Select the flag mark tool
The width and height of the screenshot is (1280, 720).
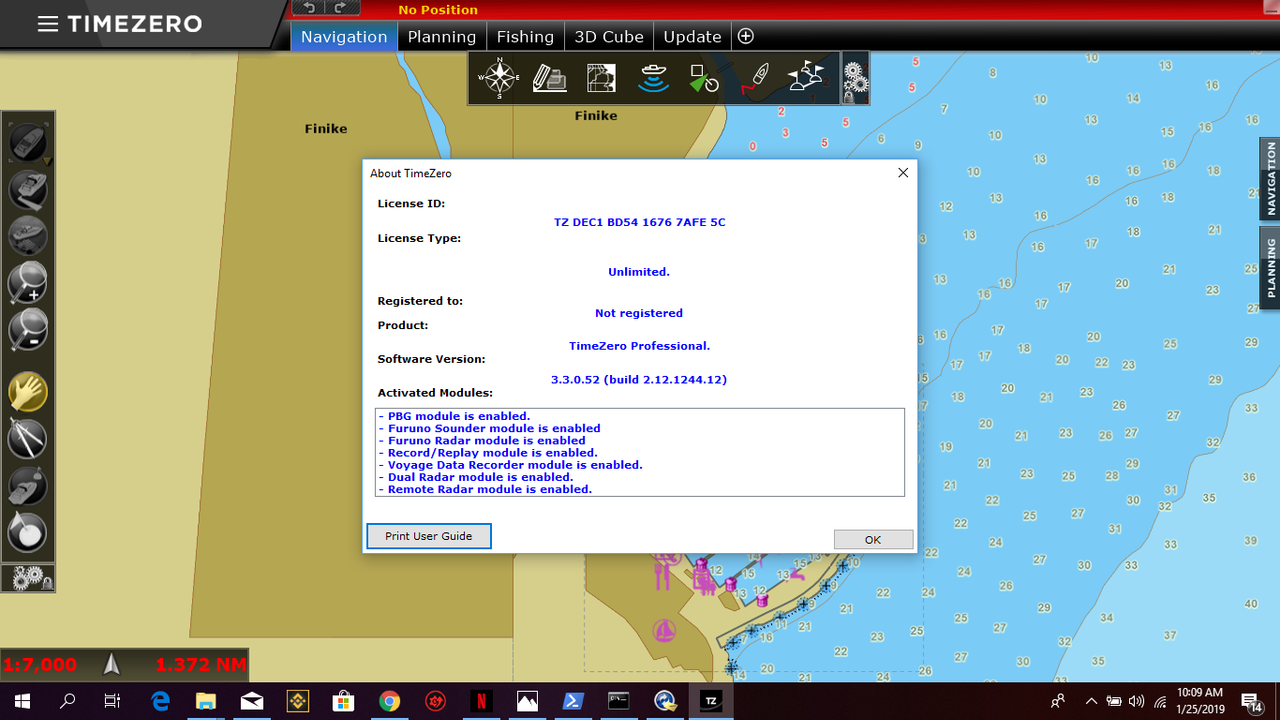pyautogui.click(x=28, y=531)
